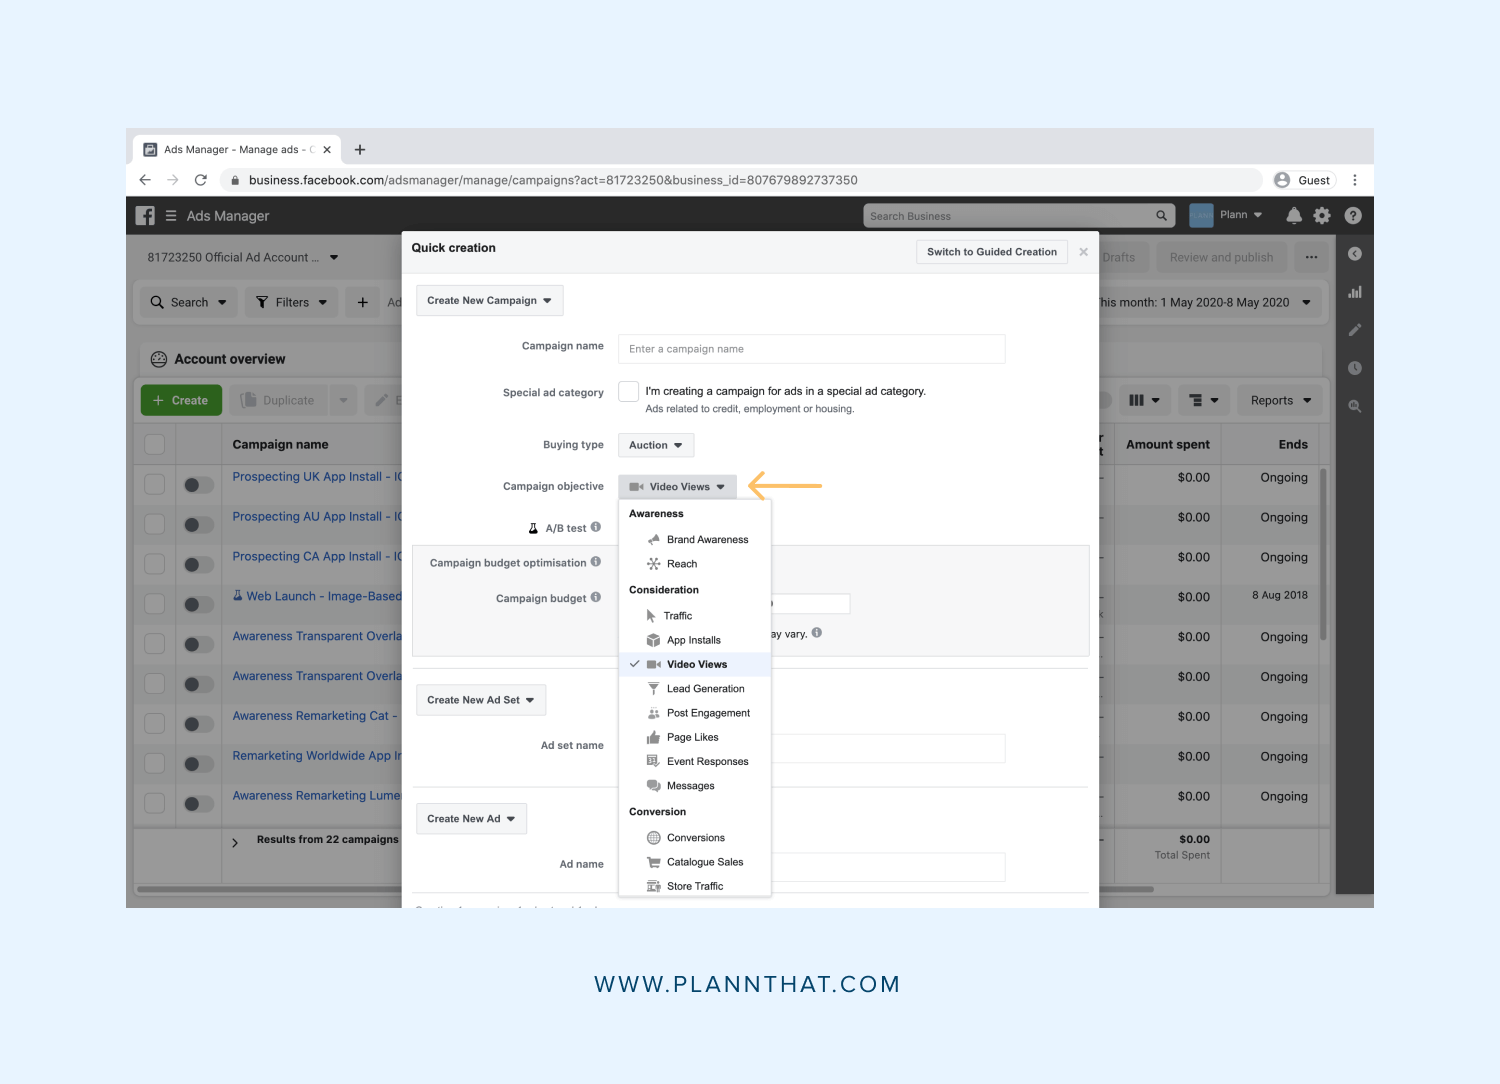Open the Official Ad Account selector dropdown
1500x1084 pixels.
[x=243, y=257]
